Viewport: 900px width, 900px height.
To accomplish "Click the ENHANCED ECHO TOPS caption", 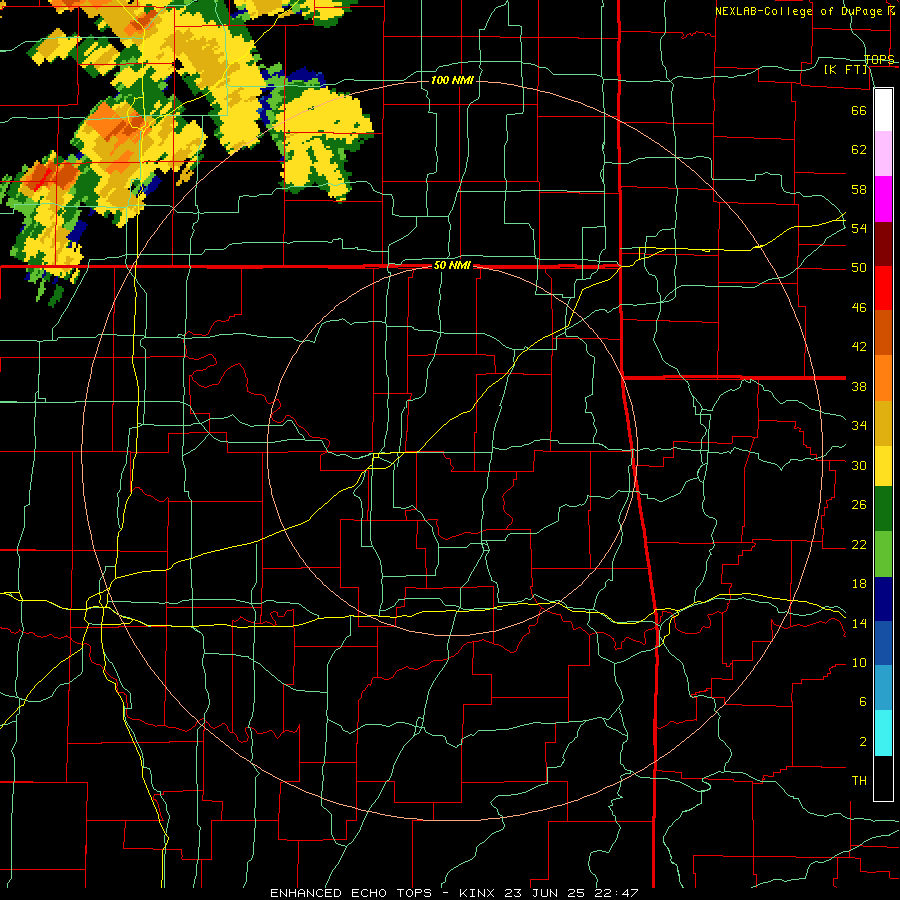I will tap(354, 893).
